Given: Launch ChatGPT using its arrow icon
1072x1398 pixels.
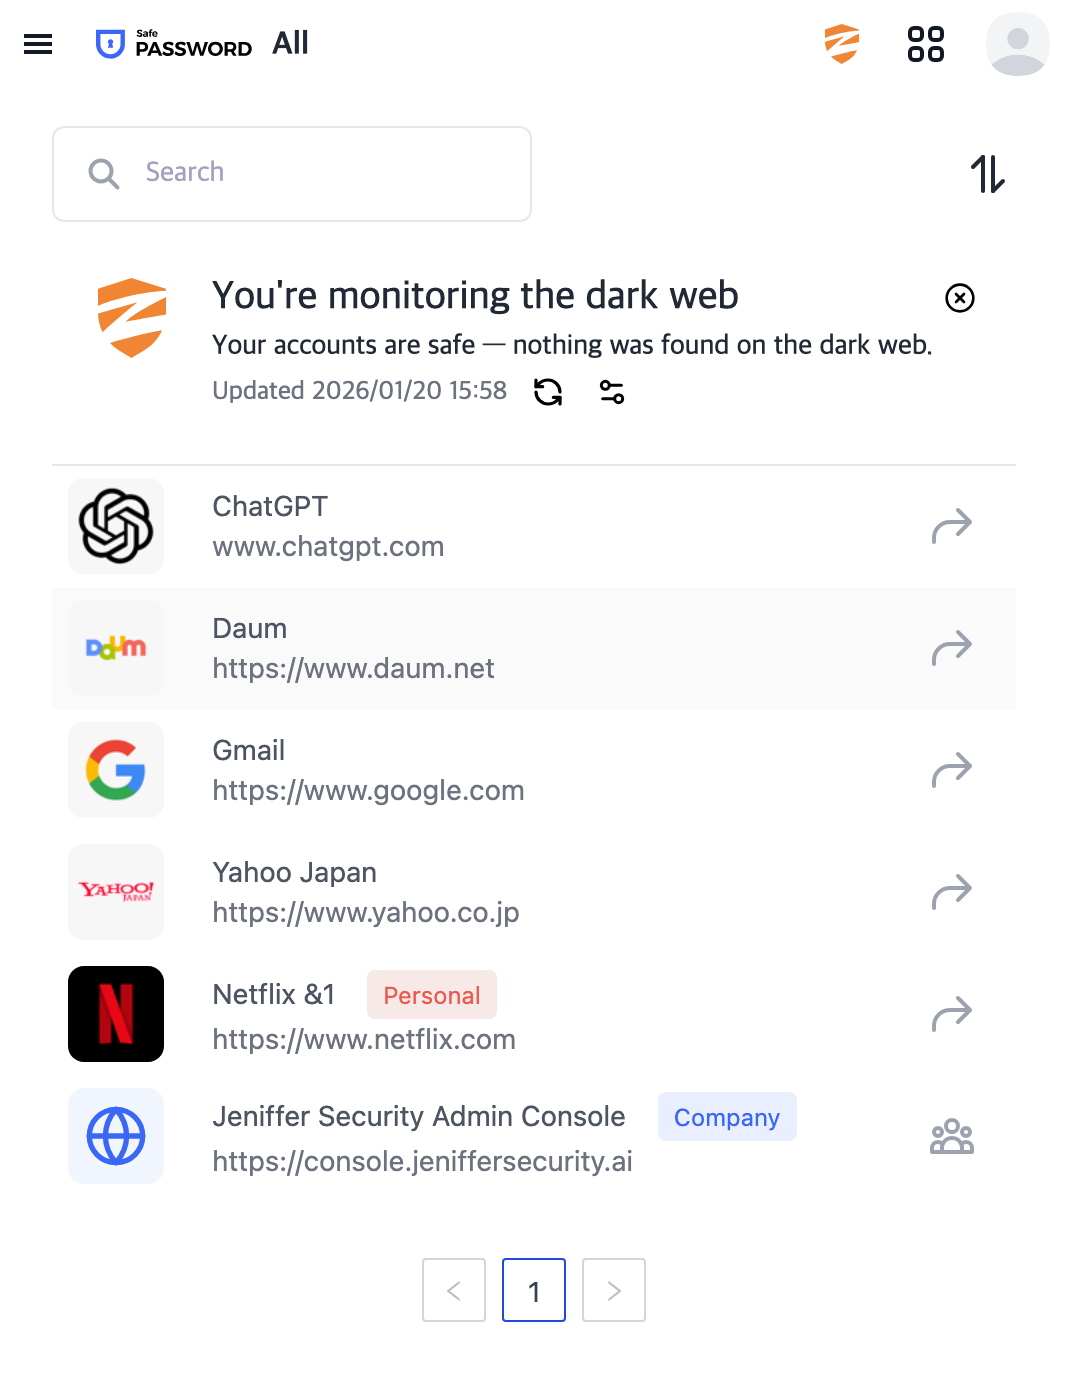Looking at the screenshot, I should coord(951,526).
